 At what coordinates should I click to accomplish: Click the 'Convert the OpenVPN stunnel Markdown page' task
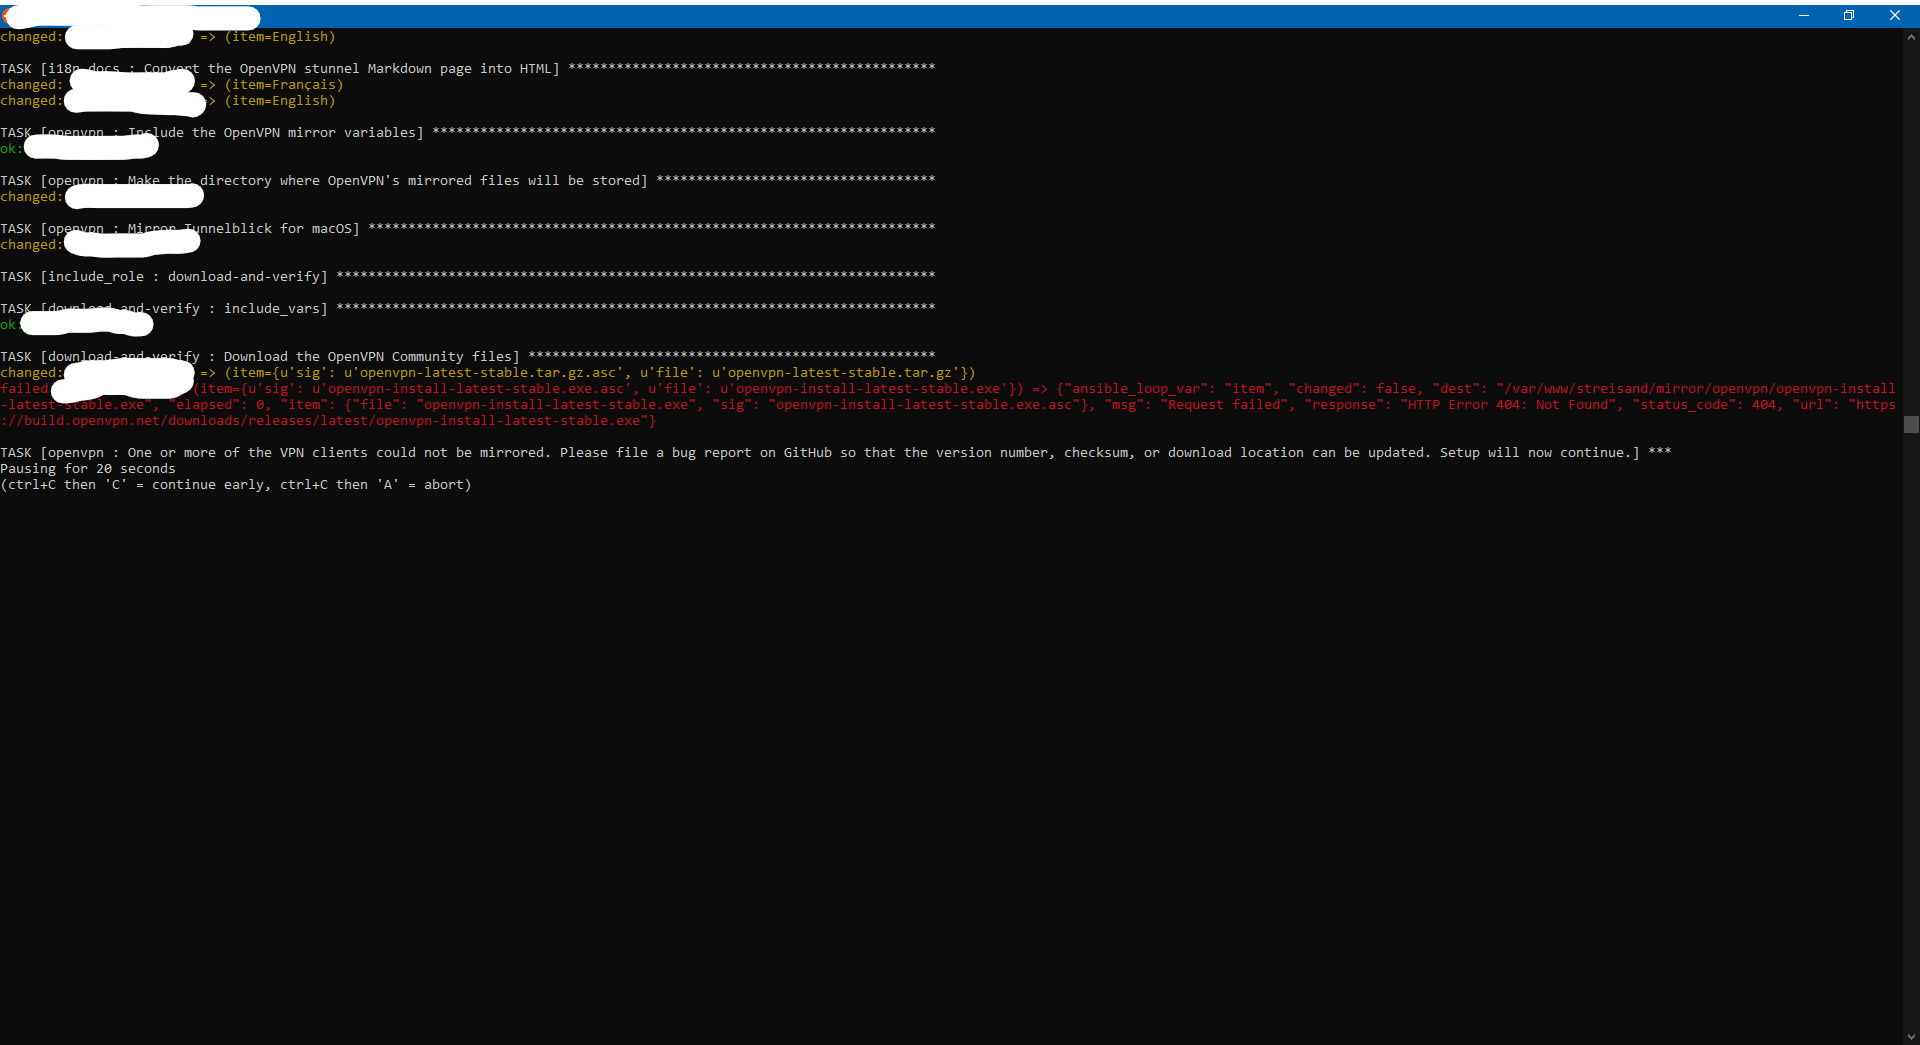tap(468, 69)
